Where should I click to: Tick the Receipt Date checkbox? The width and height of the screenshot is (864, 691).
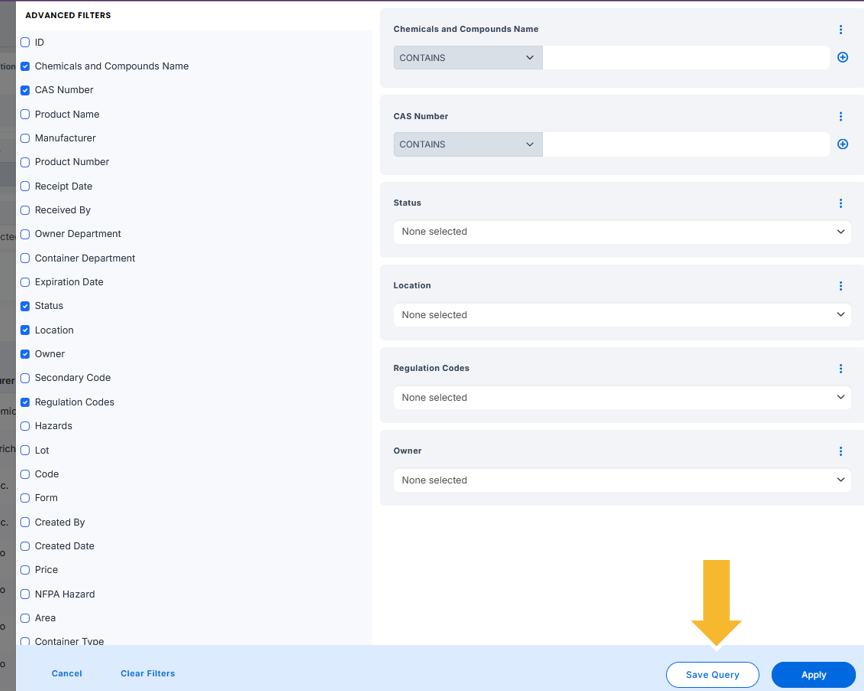pos(25,186)
